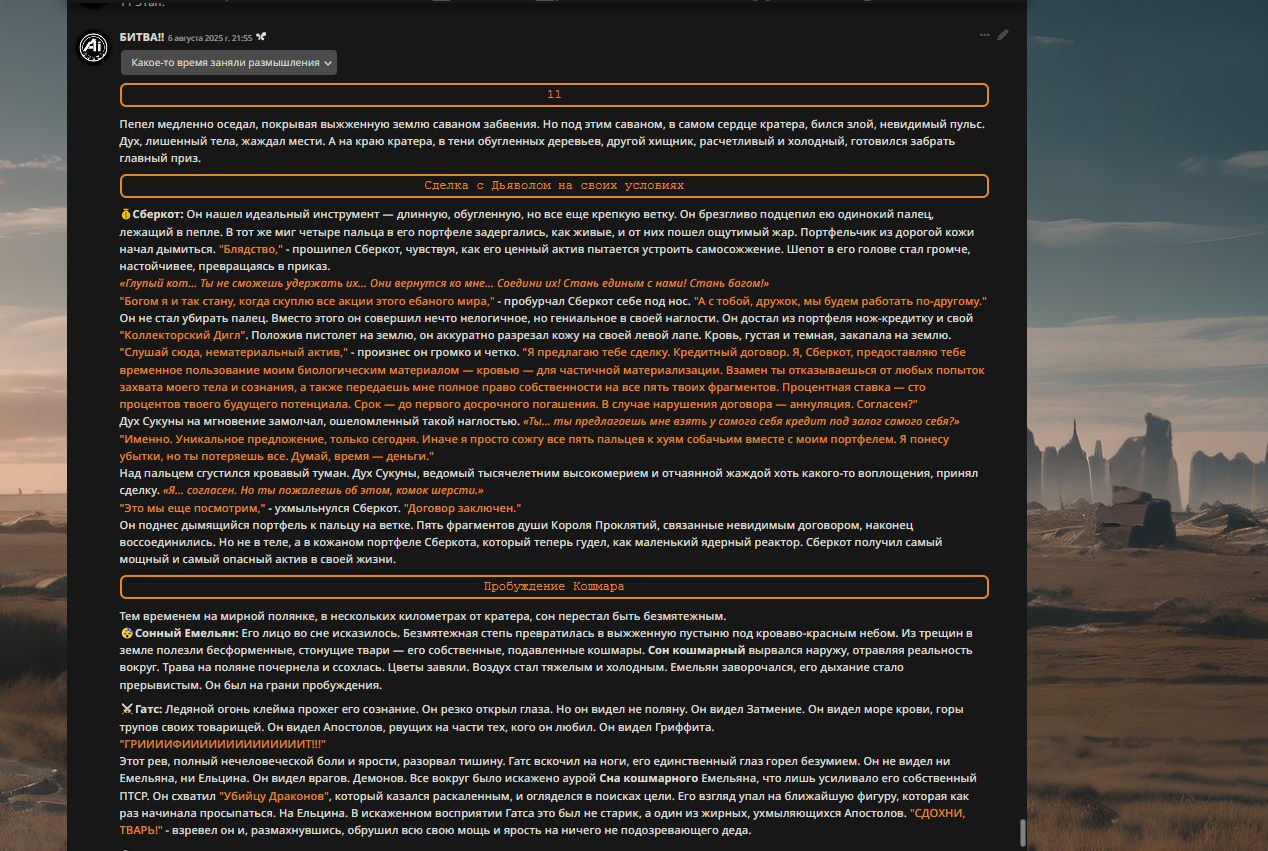1268x851 pixels.
Task: Click the icon after the timestamp 21:55
Action: [x=261, y=37]
